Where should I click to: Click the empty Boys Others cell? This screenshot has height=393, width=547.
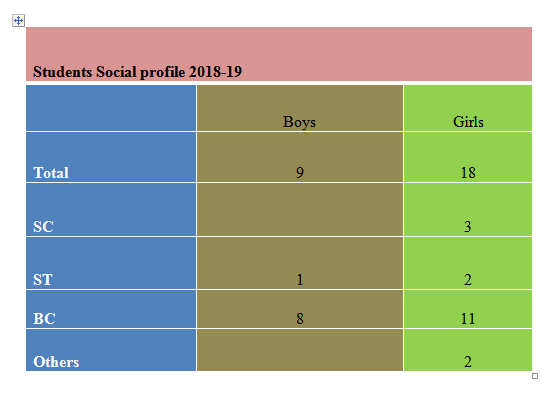[x=300, y=350]
